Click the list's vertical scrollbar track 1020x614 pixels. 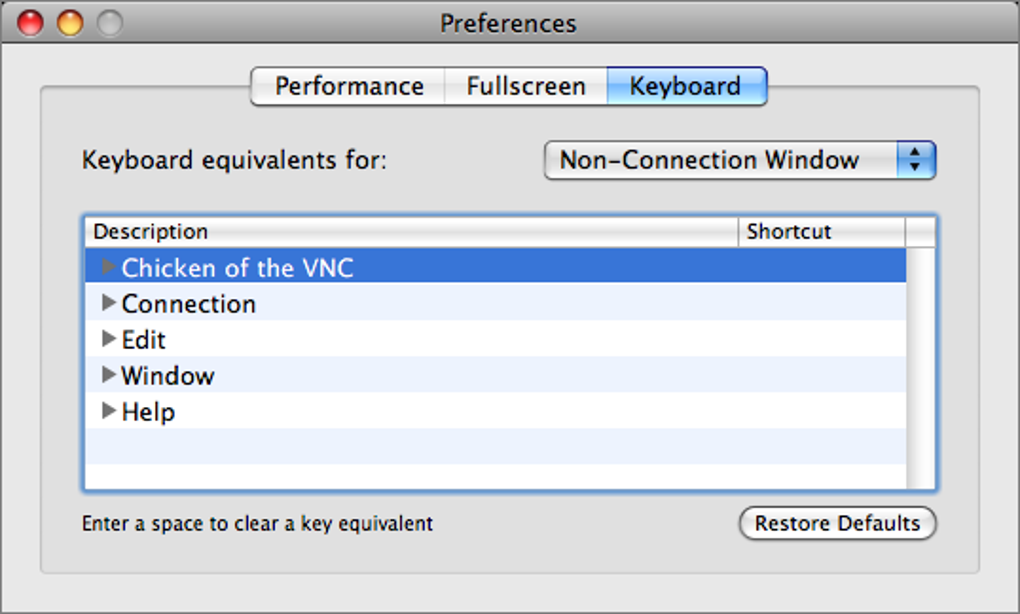point(920,370)
